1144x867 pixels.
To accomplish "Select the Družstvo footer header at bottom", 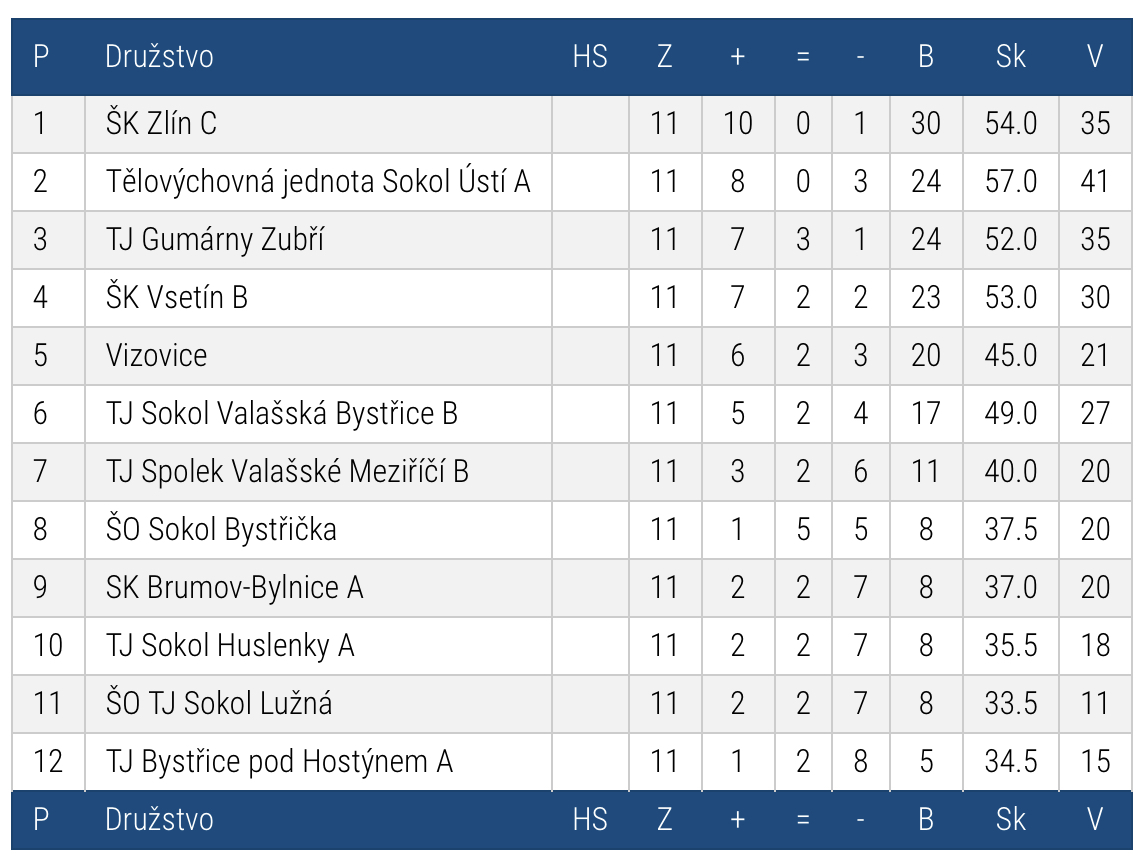I will click(159, 820).
